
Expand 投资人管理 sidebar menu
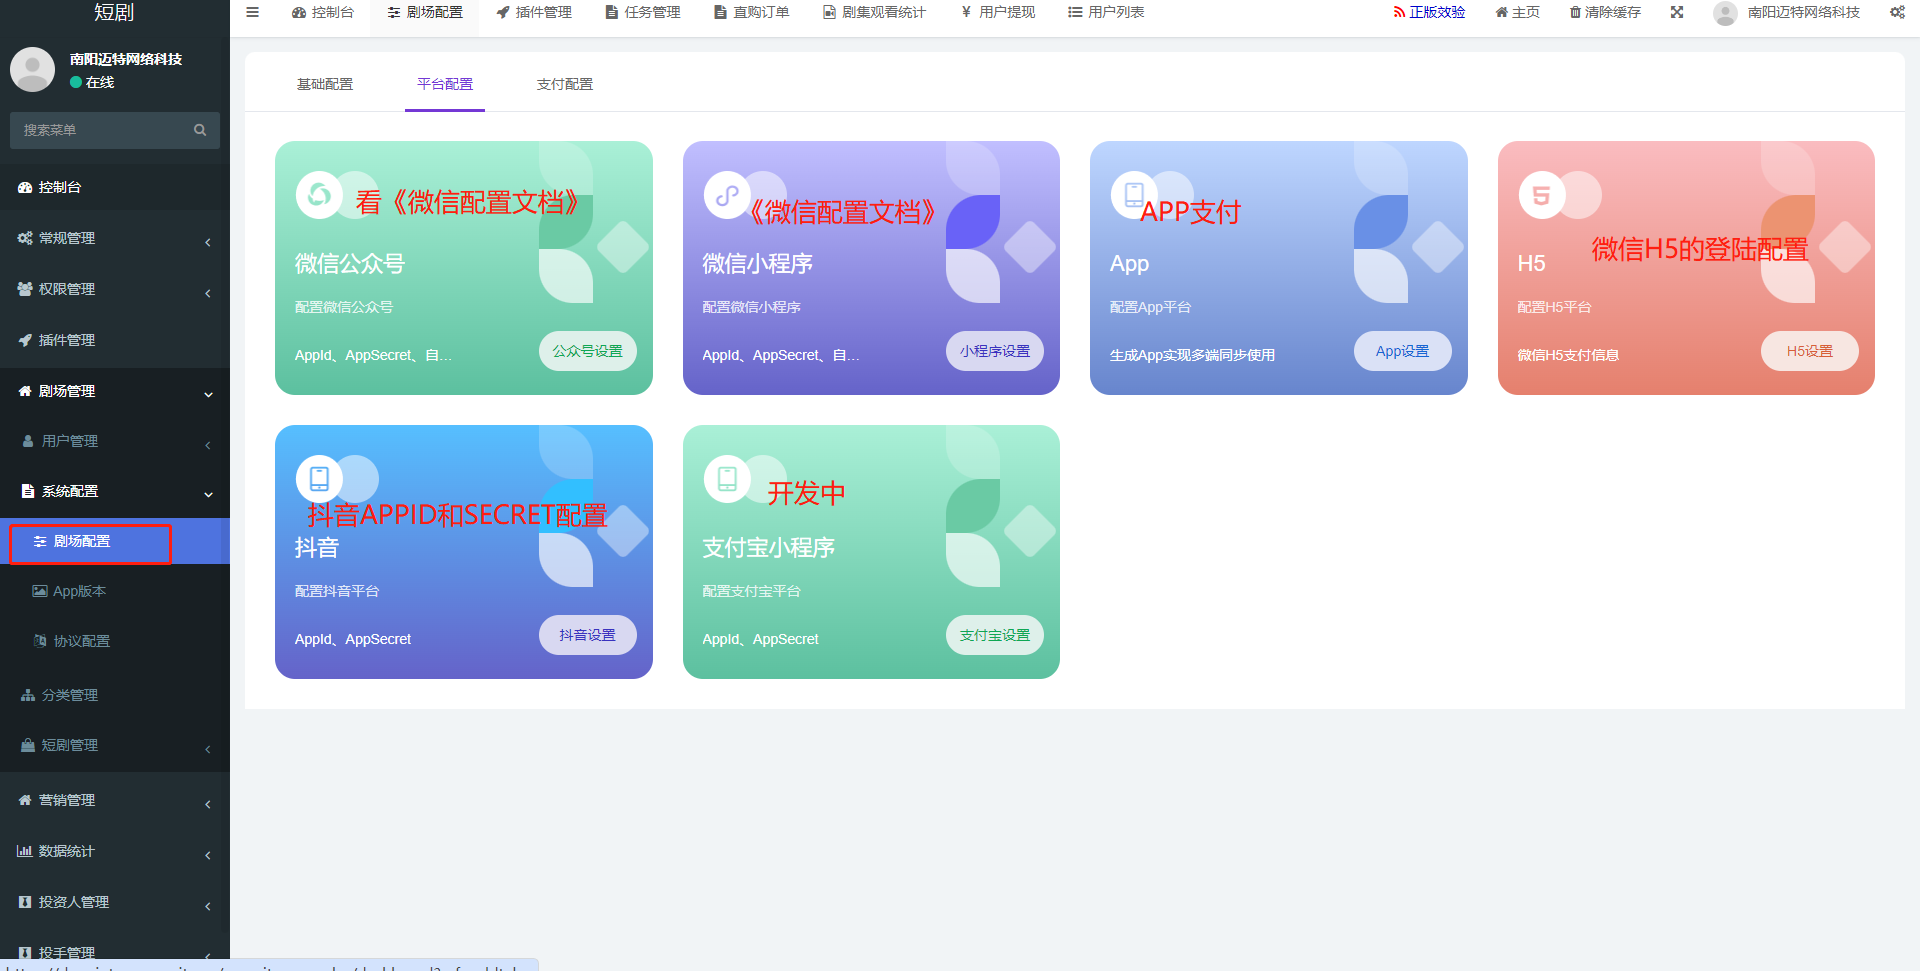(115, 902)
